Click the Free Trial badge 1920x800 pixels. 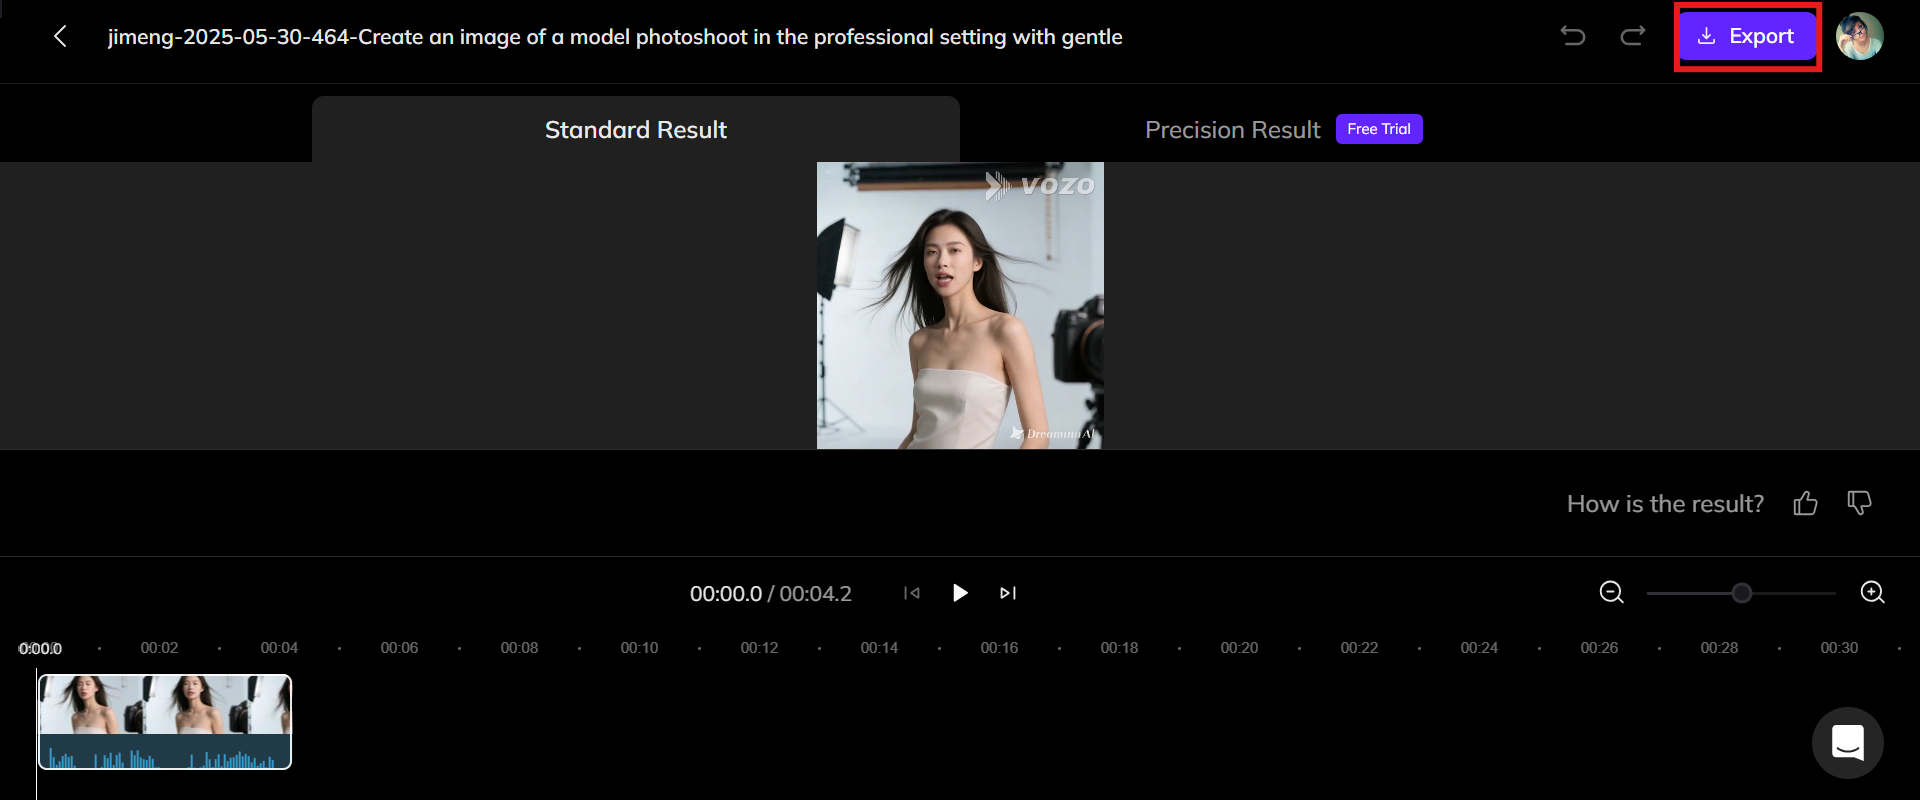pos(1379,129)
